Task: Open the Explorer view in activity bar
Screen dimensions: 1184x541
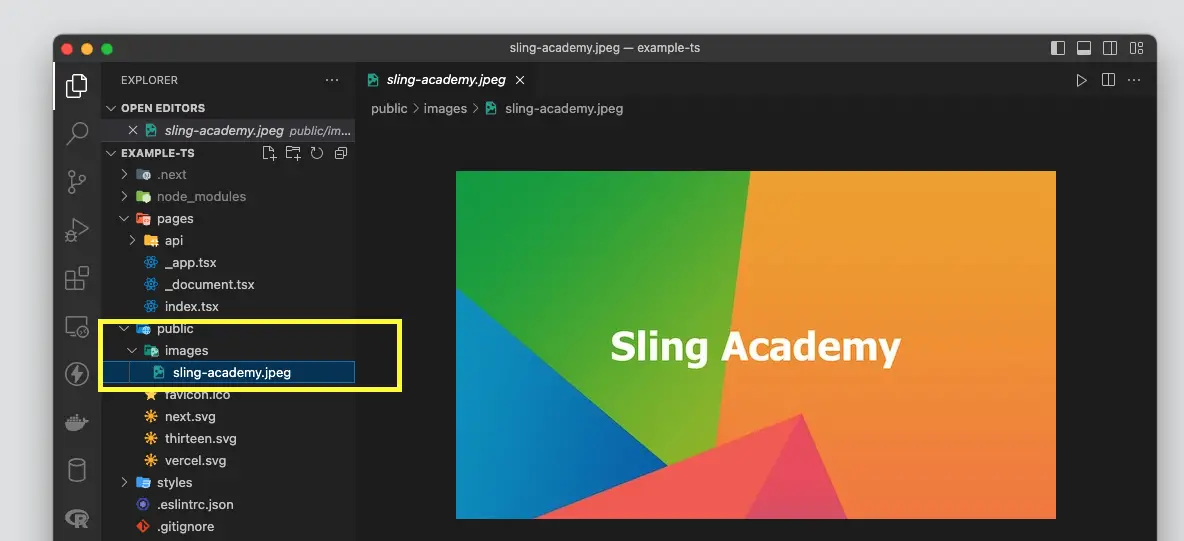Action: pyautogui.click(x=76, y=86)
